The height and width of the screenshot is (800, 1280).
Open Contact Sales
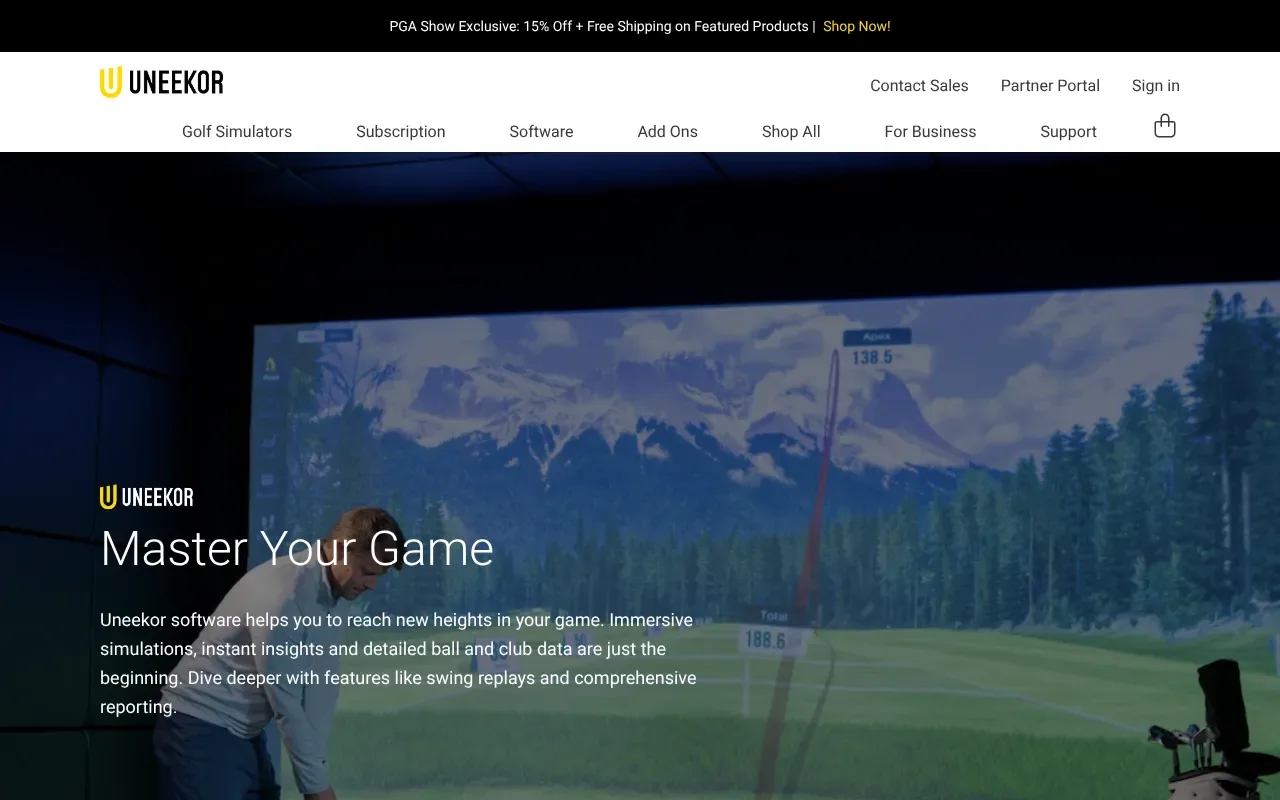919,85
